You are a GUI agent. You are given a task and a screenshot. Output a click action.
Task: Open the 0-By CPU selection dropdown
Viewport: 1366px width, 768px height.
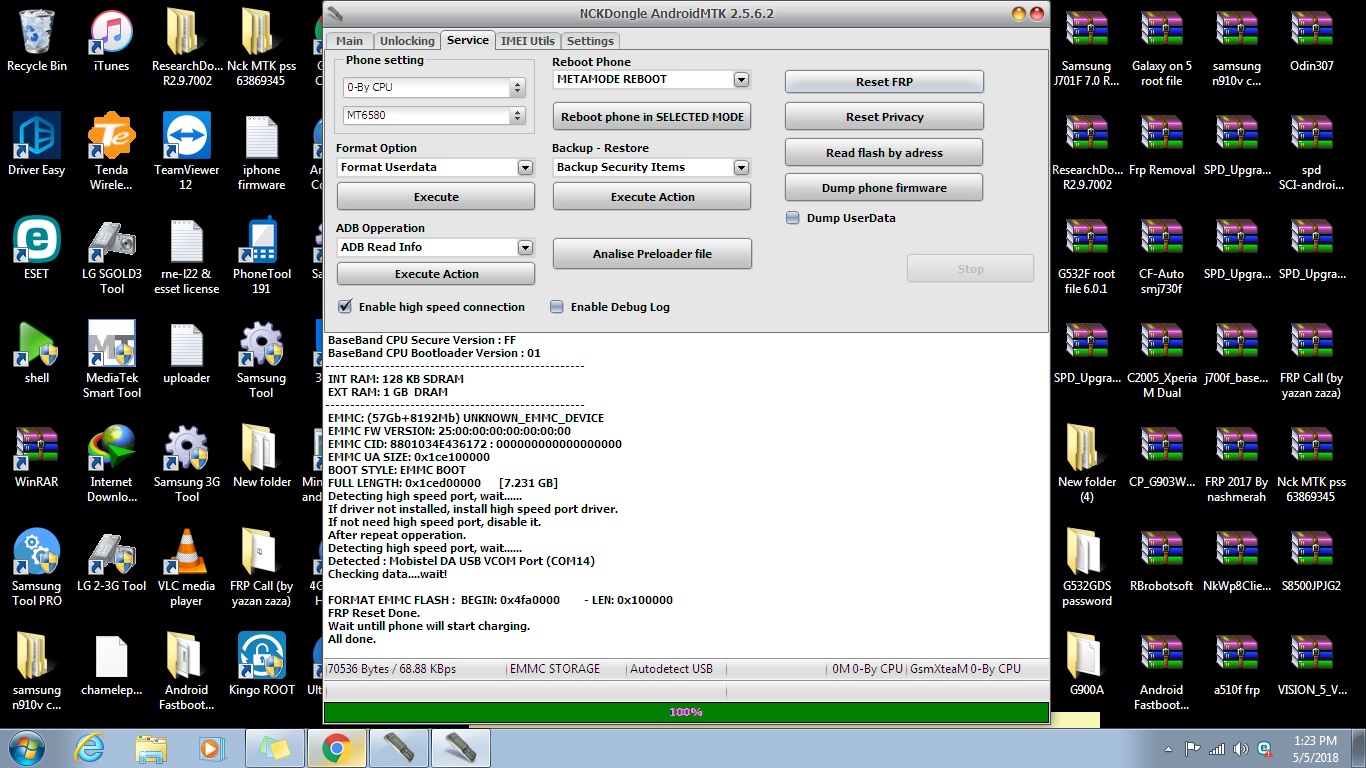tap(434, 87)
